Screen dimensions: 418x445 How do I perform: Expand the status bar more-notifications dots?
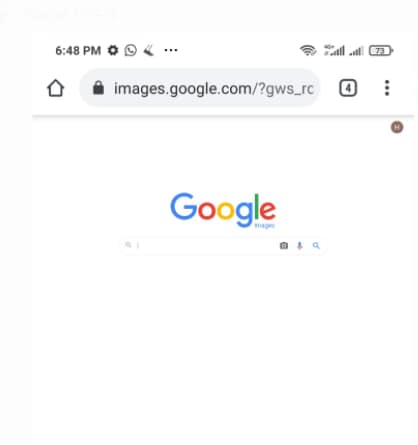click(171, 50)
